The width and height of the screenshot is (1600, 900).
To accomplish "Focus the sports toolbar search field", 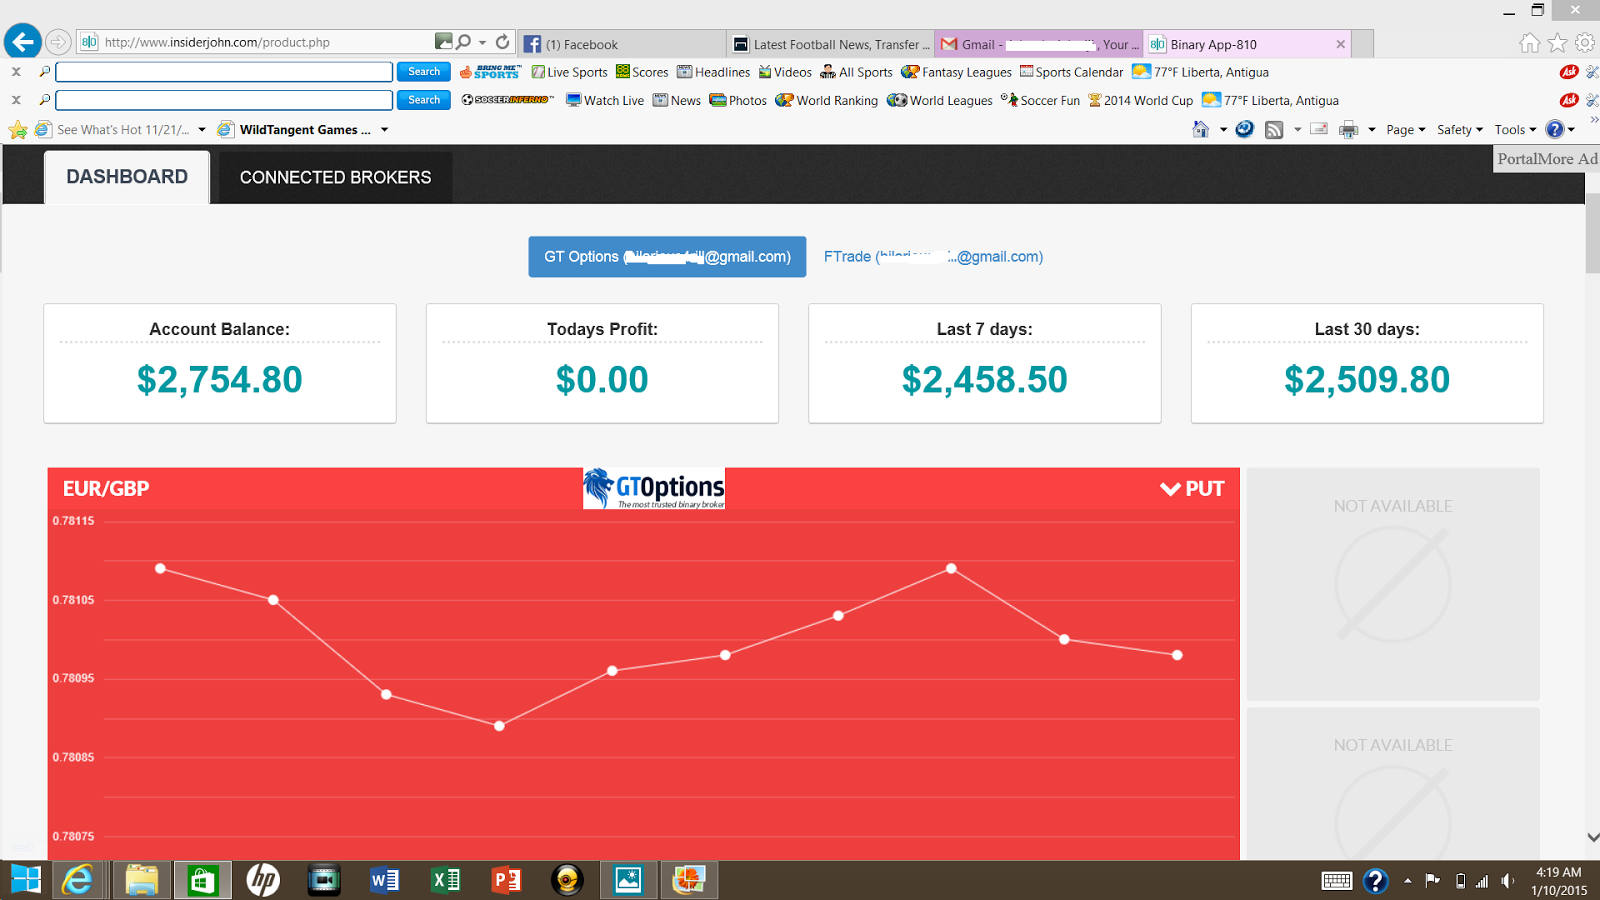I will tap(224, 72).
